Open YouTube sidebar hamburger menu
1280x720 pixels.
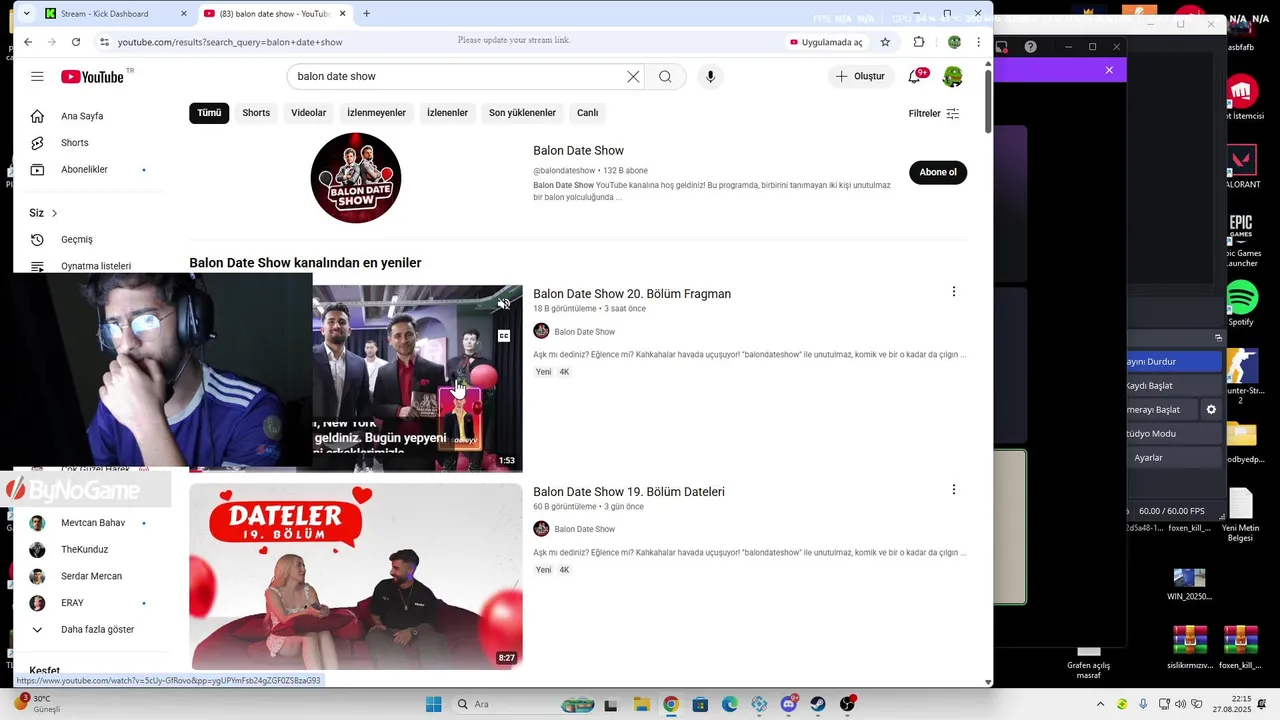37,77
